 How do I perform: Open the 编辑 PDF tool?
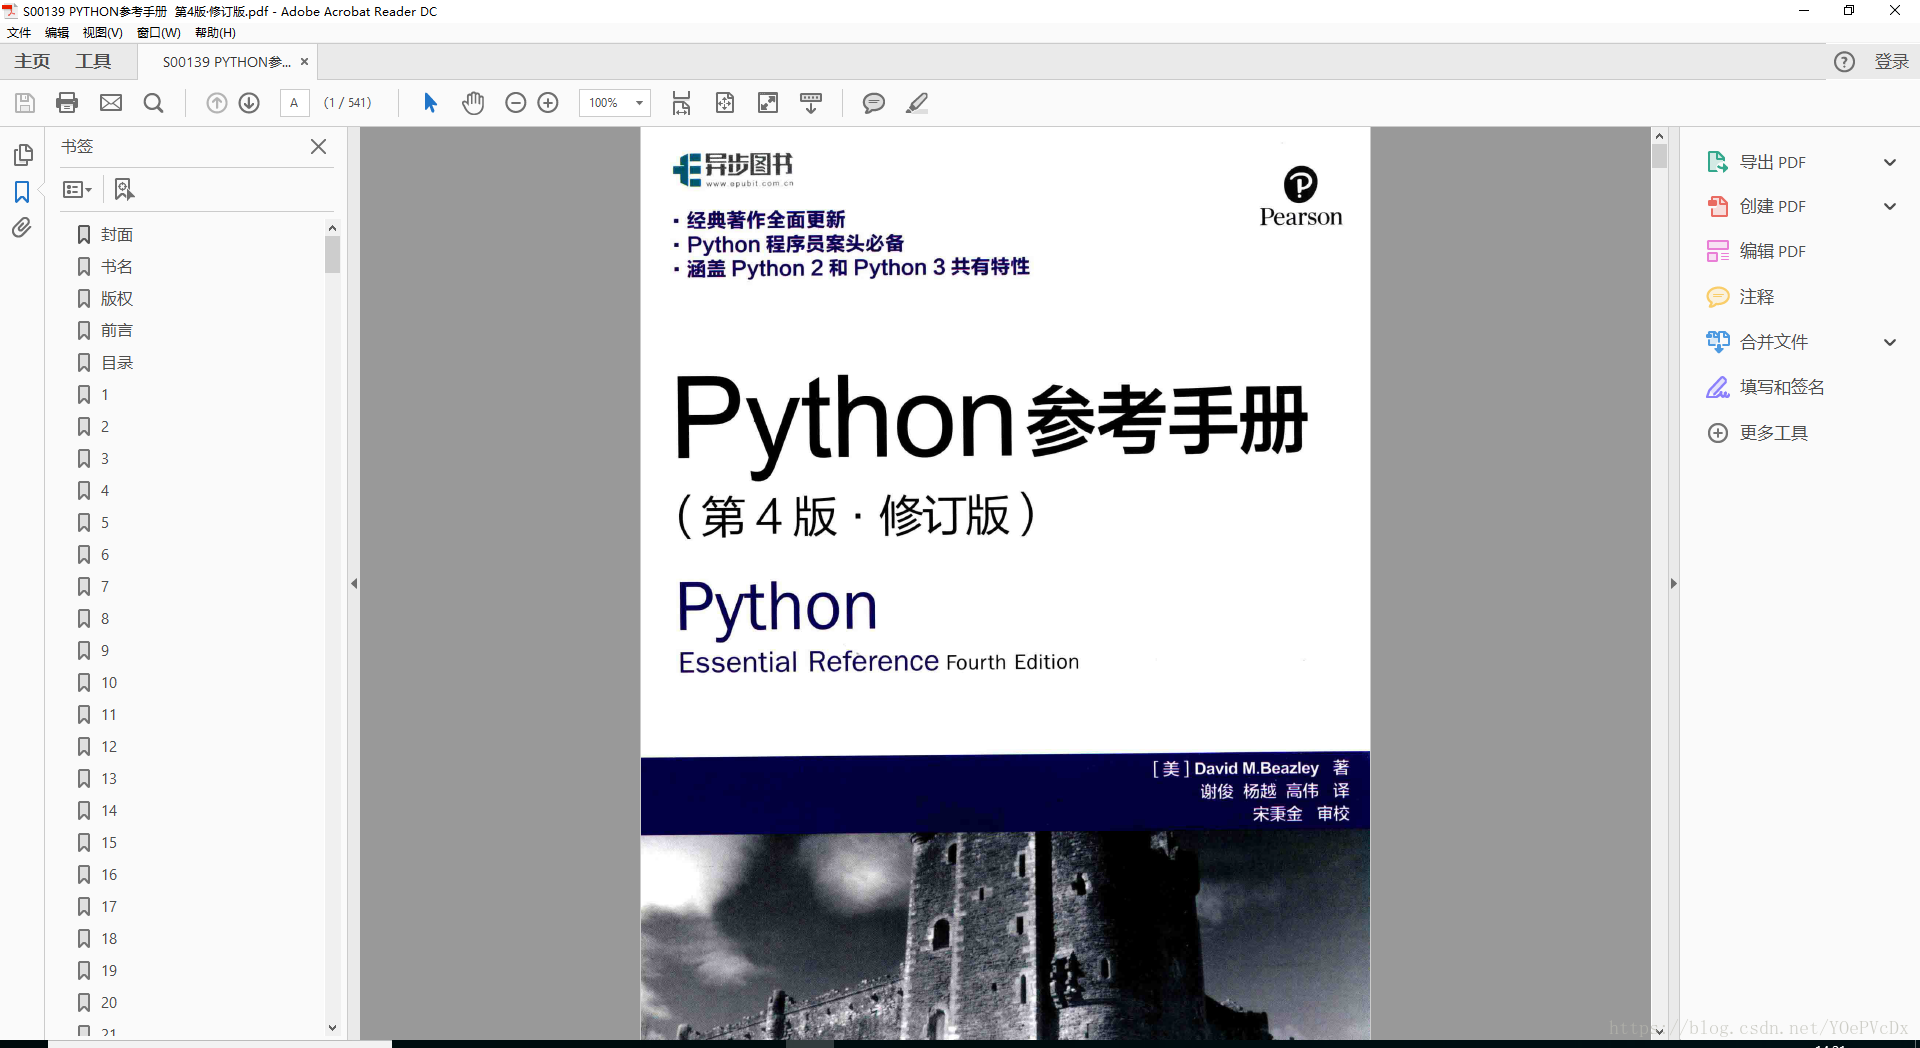click(x=1773, y=251)
